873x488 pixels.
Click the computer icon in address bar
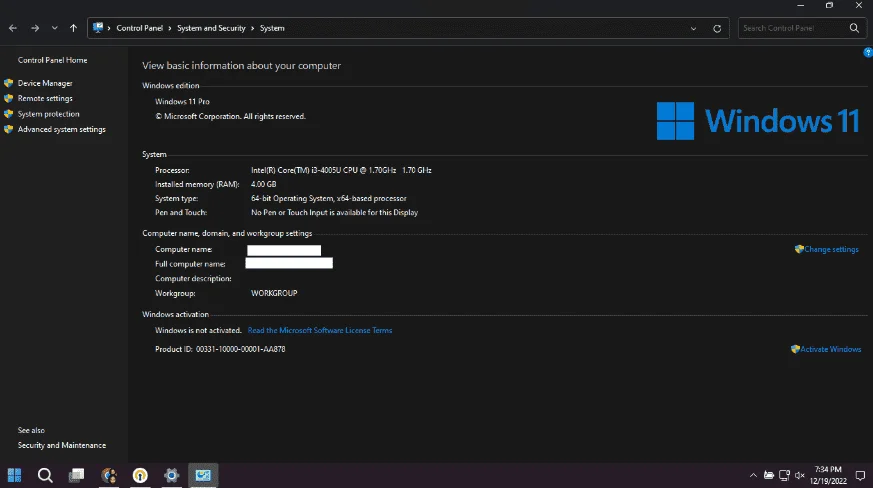click(98, 28)
